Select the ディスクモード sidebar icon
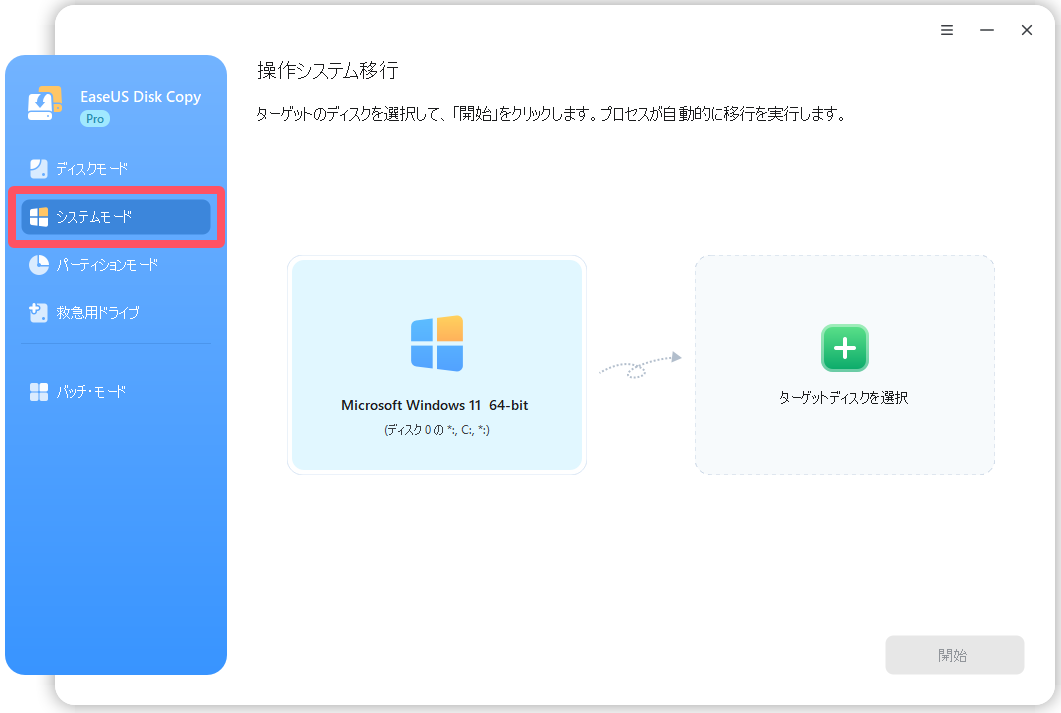 click(x=39, y=168)
